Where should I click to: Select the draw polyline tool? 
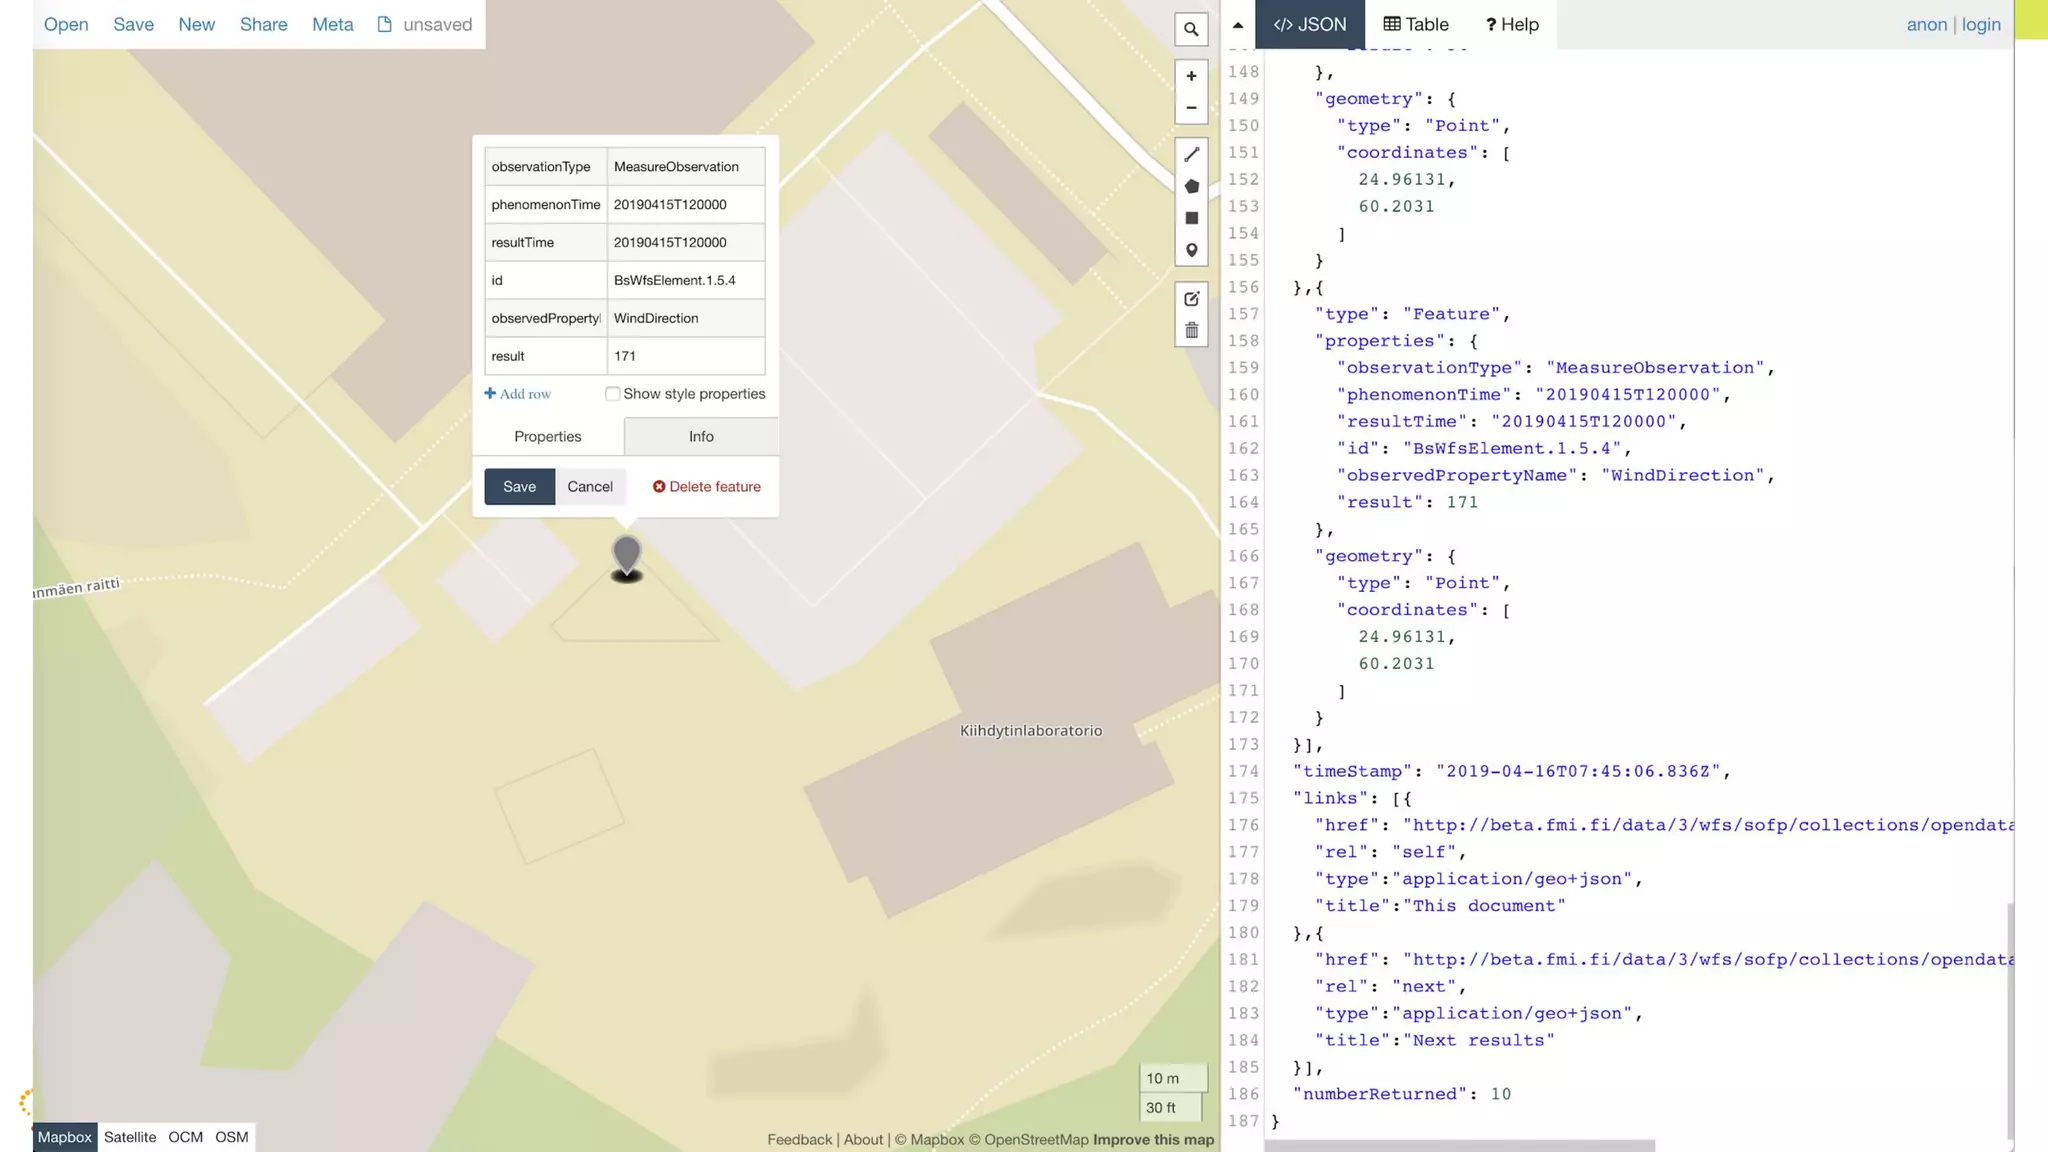(x=1191, y=154)
